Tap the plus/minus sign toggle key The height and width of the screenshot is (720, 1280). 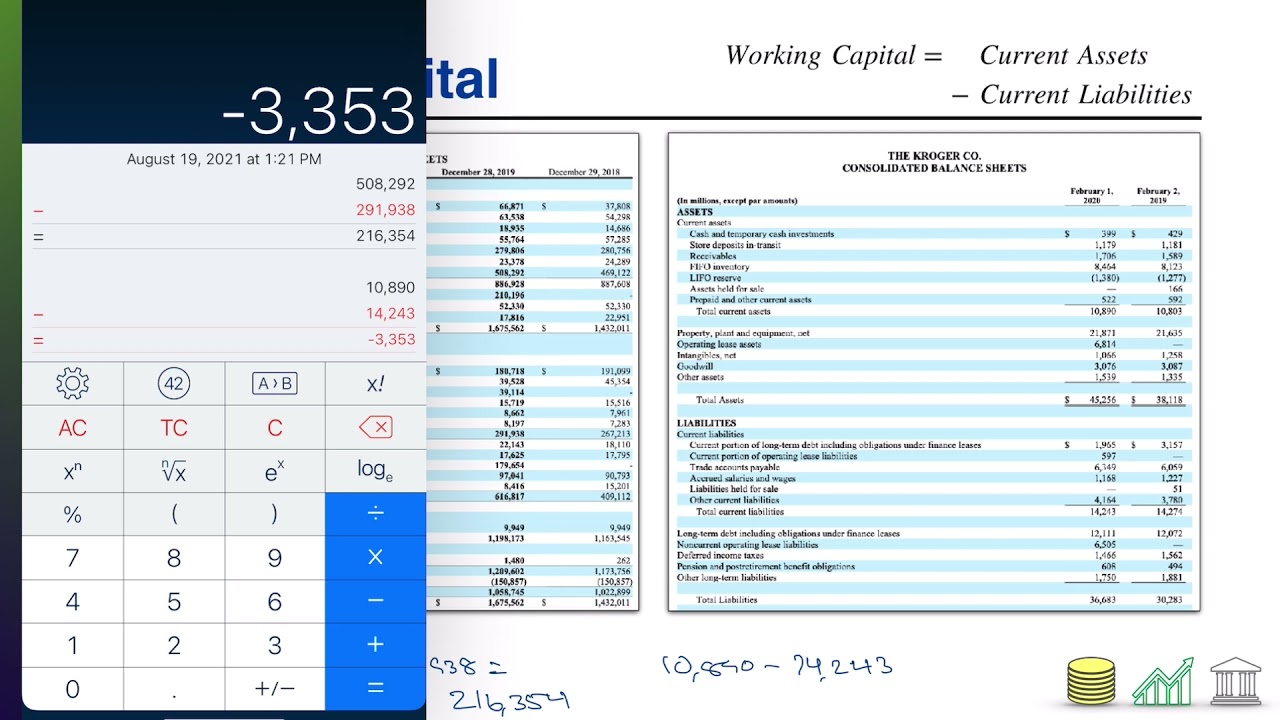(275, 689)
